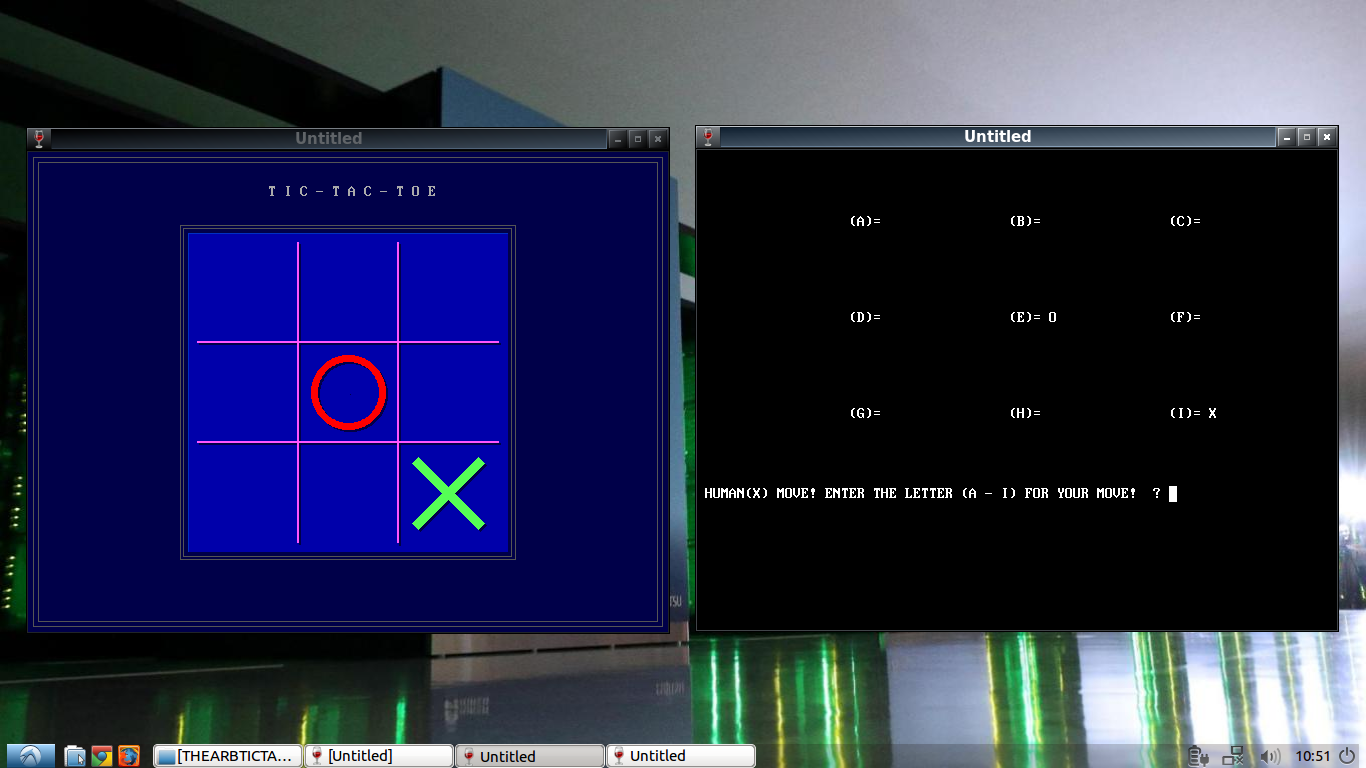The image size is (1366, 768).
Task: Click the (H)= label in console
Action: pyautogui.click(x=1025, y=413)
